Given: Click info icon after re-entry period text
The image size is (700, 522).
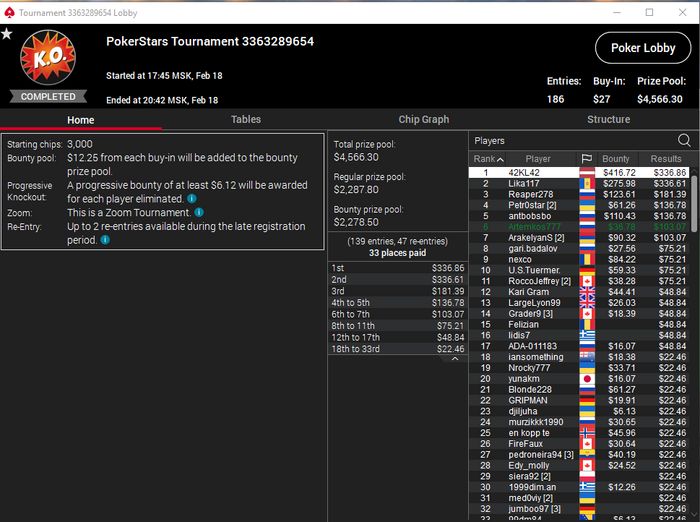Looking at the screenshot, I should point(105,240).
